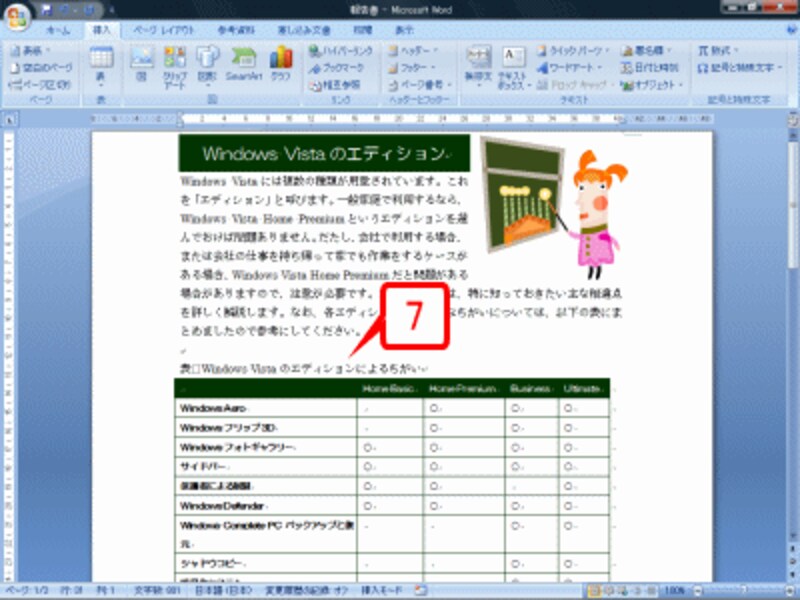Open the 図形 shapes gallery

tap(207, 66)
